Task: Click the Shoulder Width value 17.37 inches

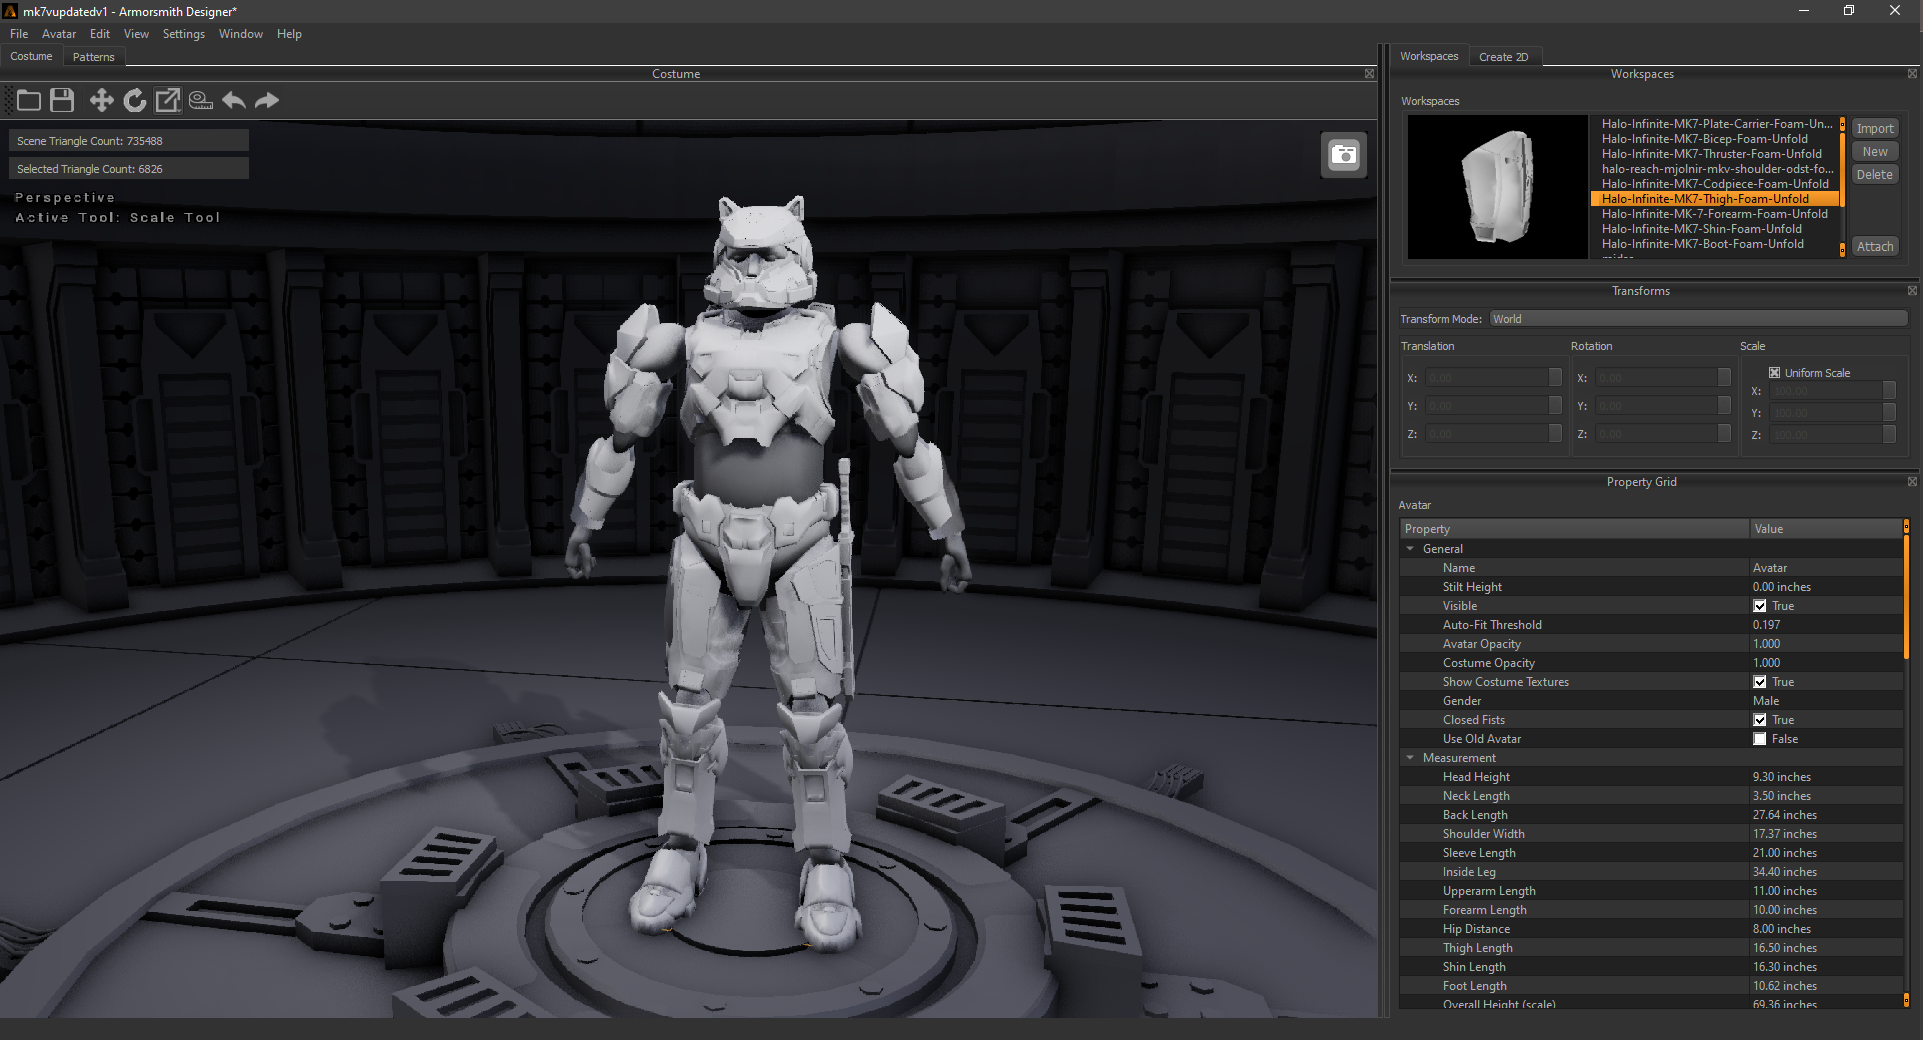Action: pyautogui.click(x=1784, y=834)
